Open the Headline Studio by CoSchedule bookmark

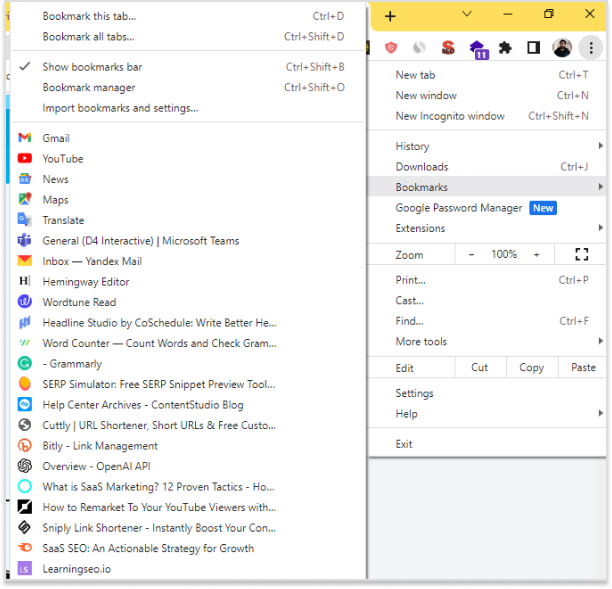point(187,323)
